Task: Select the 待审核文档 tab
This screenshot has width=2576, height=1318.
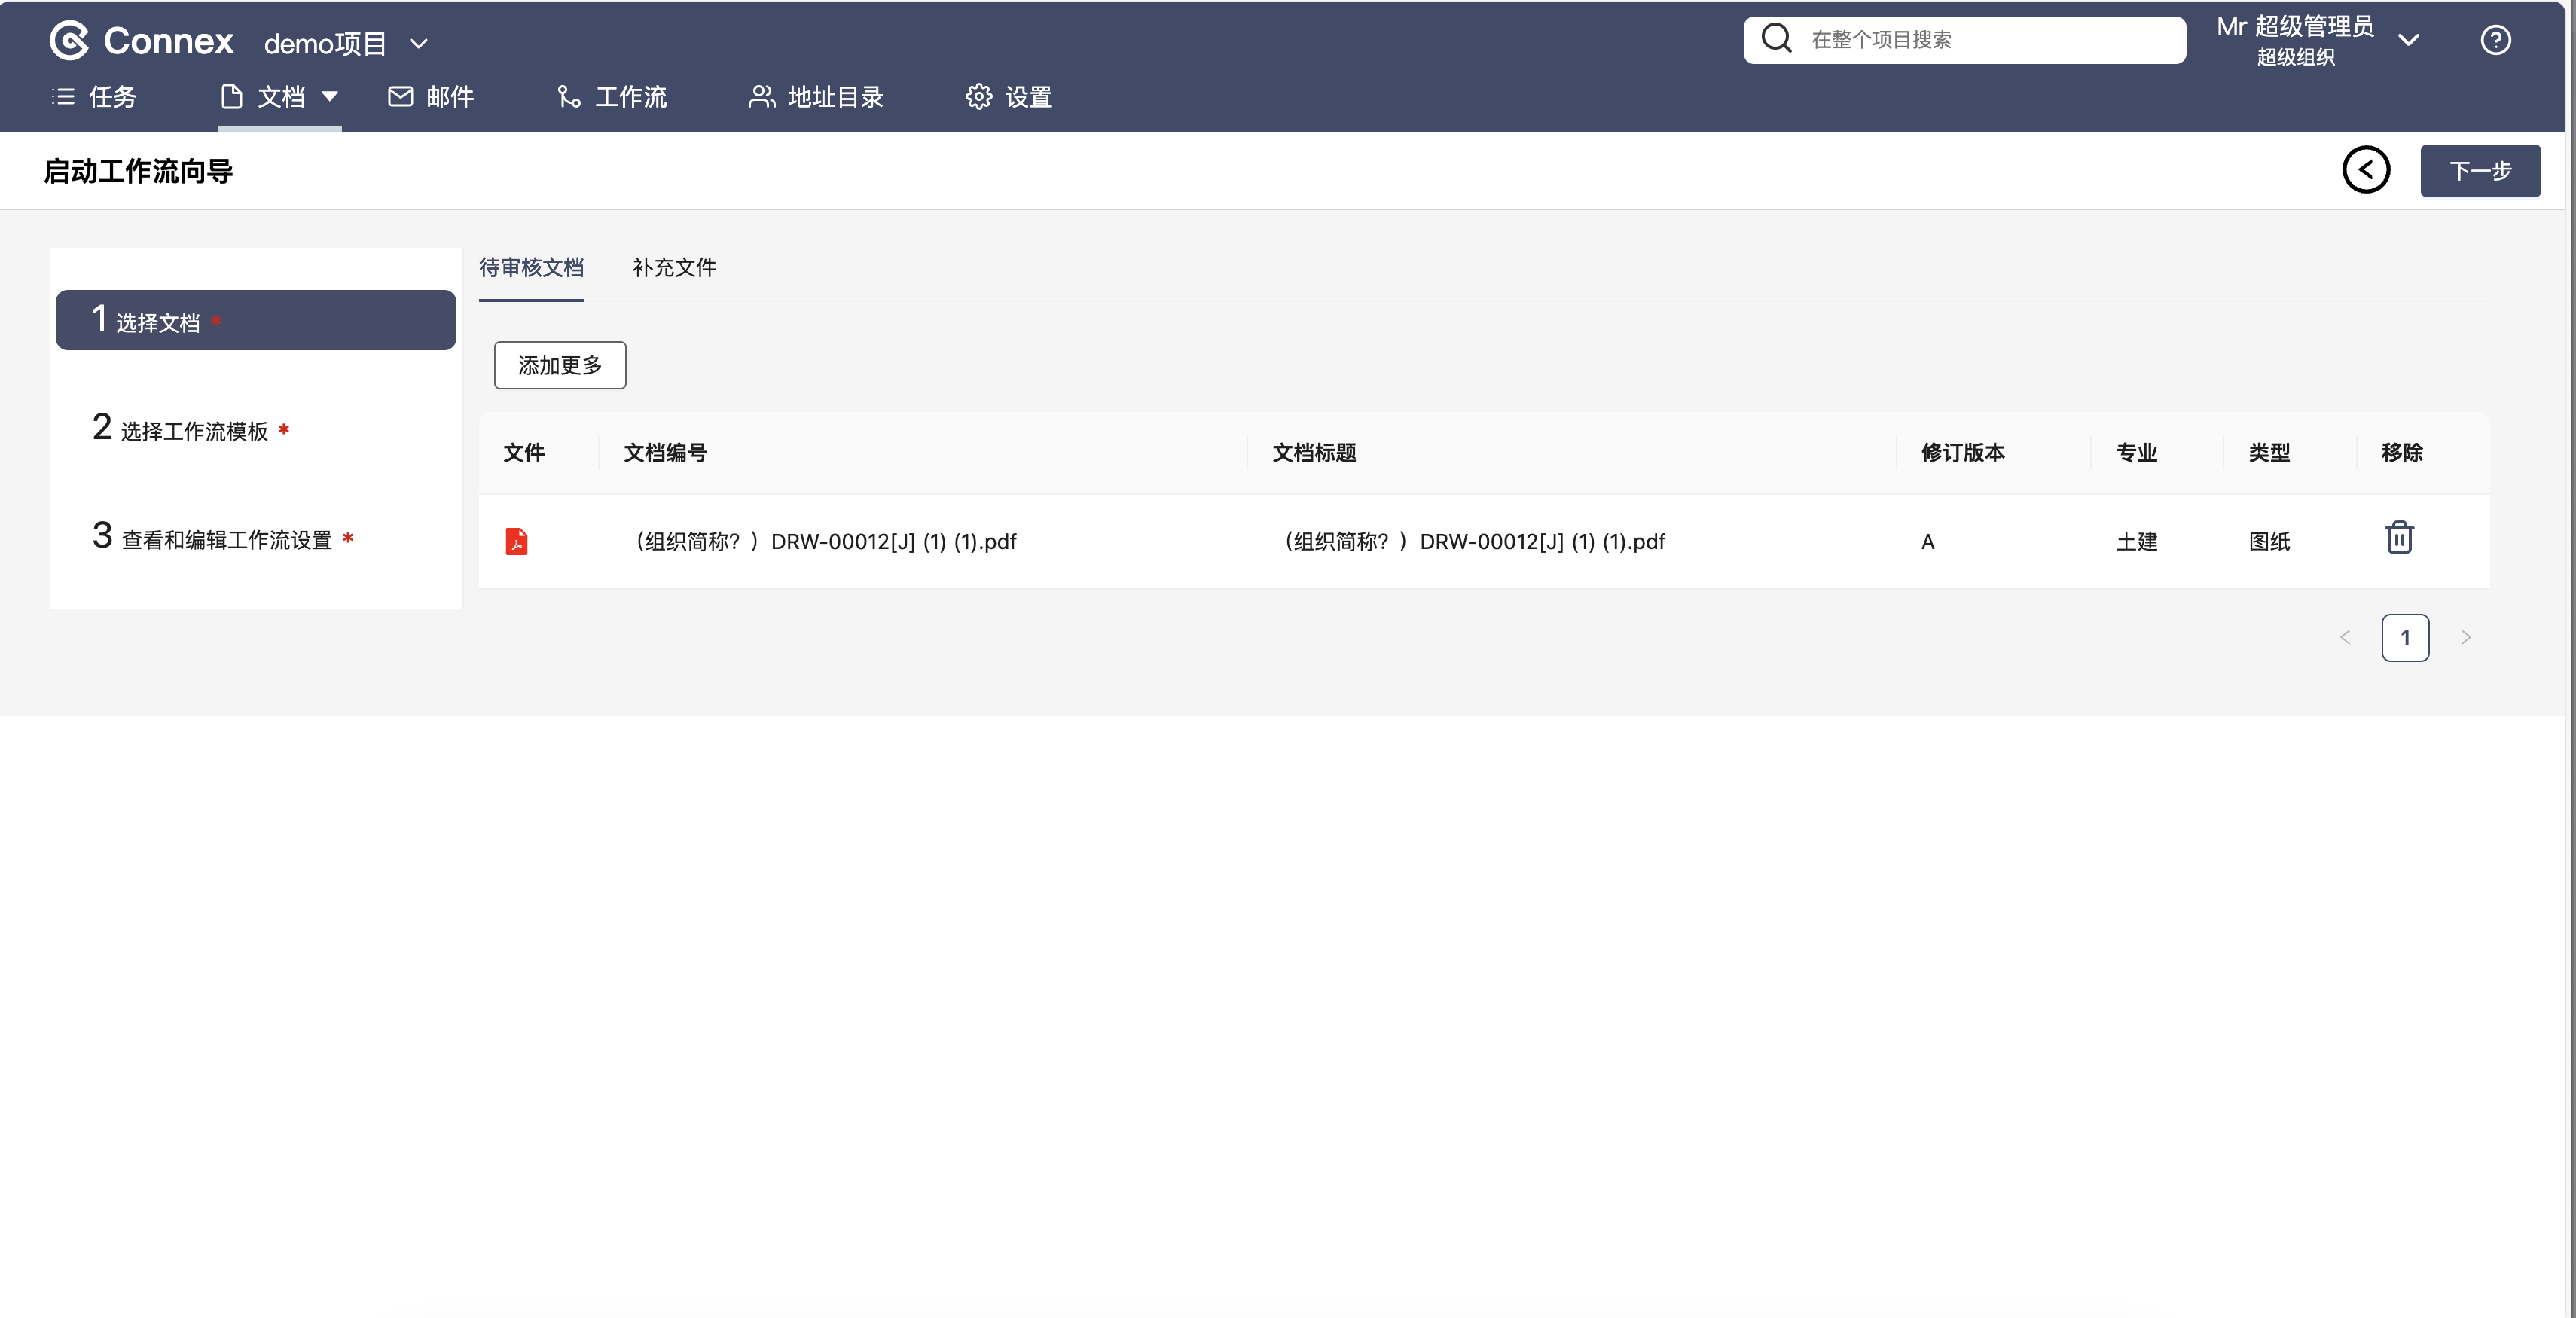Action: pos(531,267)
